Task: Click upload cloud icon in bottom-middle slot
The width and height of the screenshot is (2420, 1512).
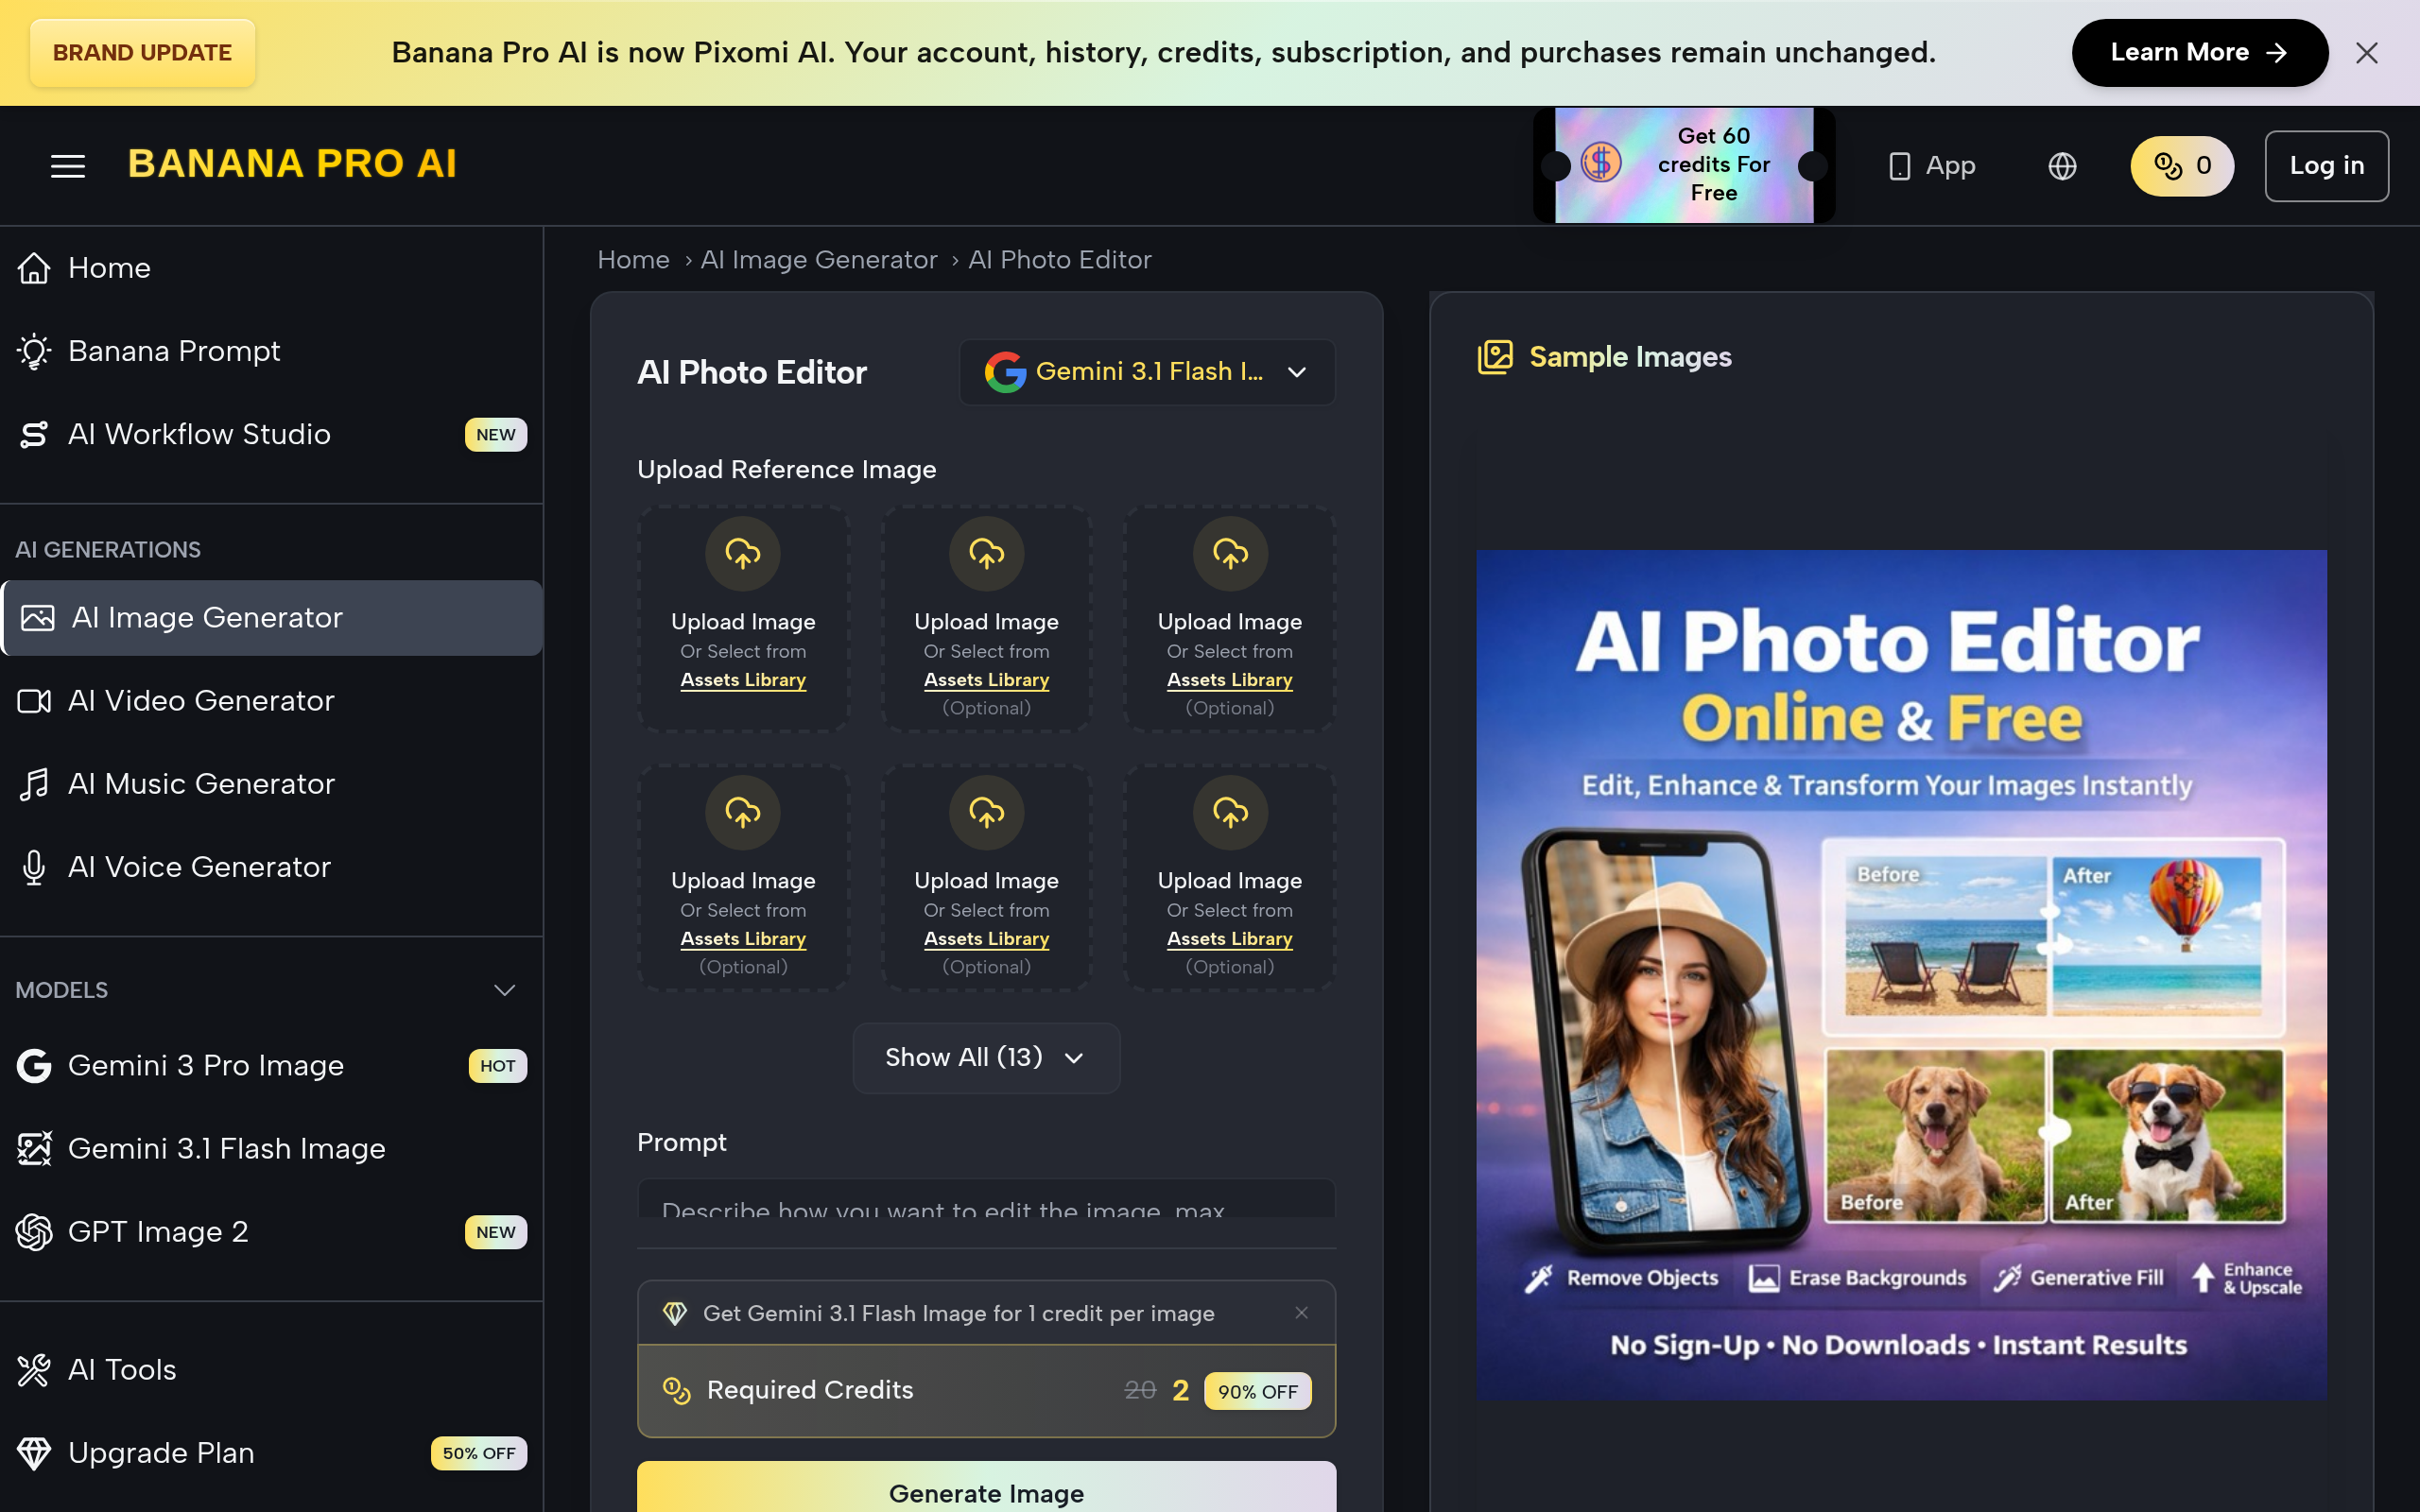Action: tap(986, 813)
